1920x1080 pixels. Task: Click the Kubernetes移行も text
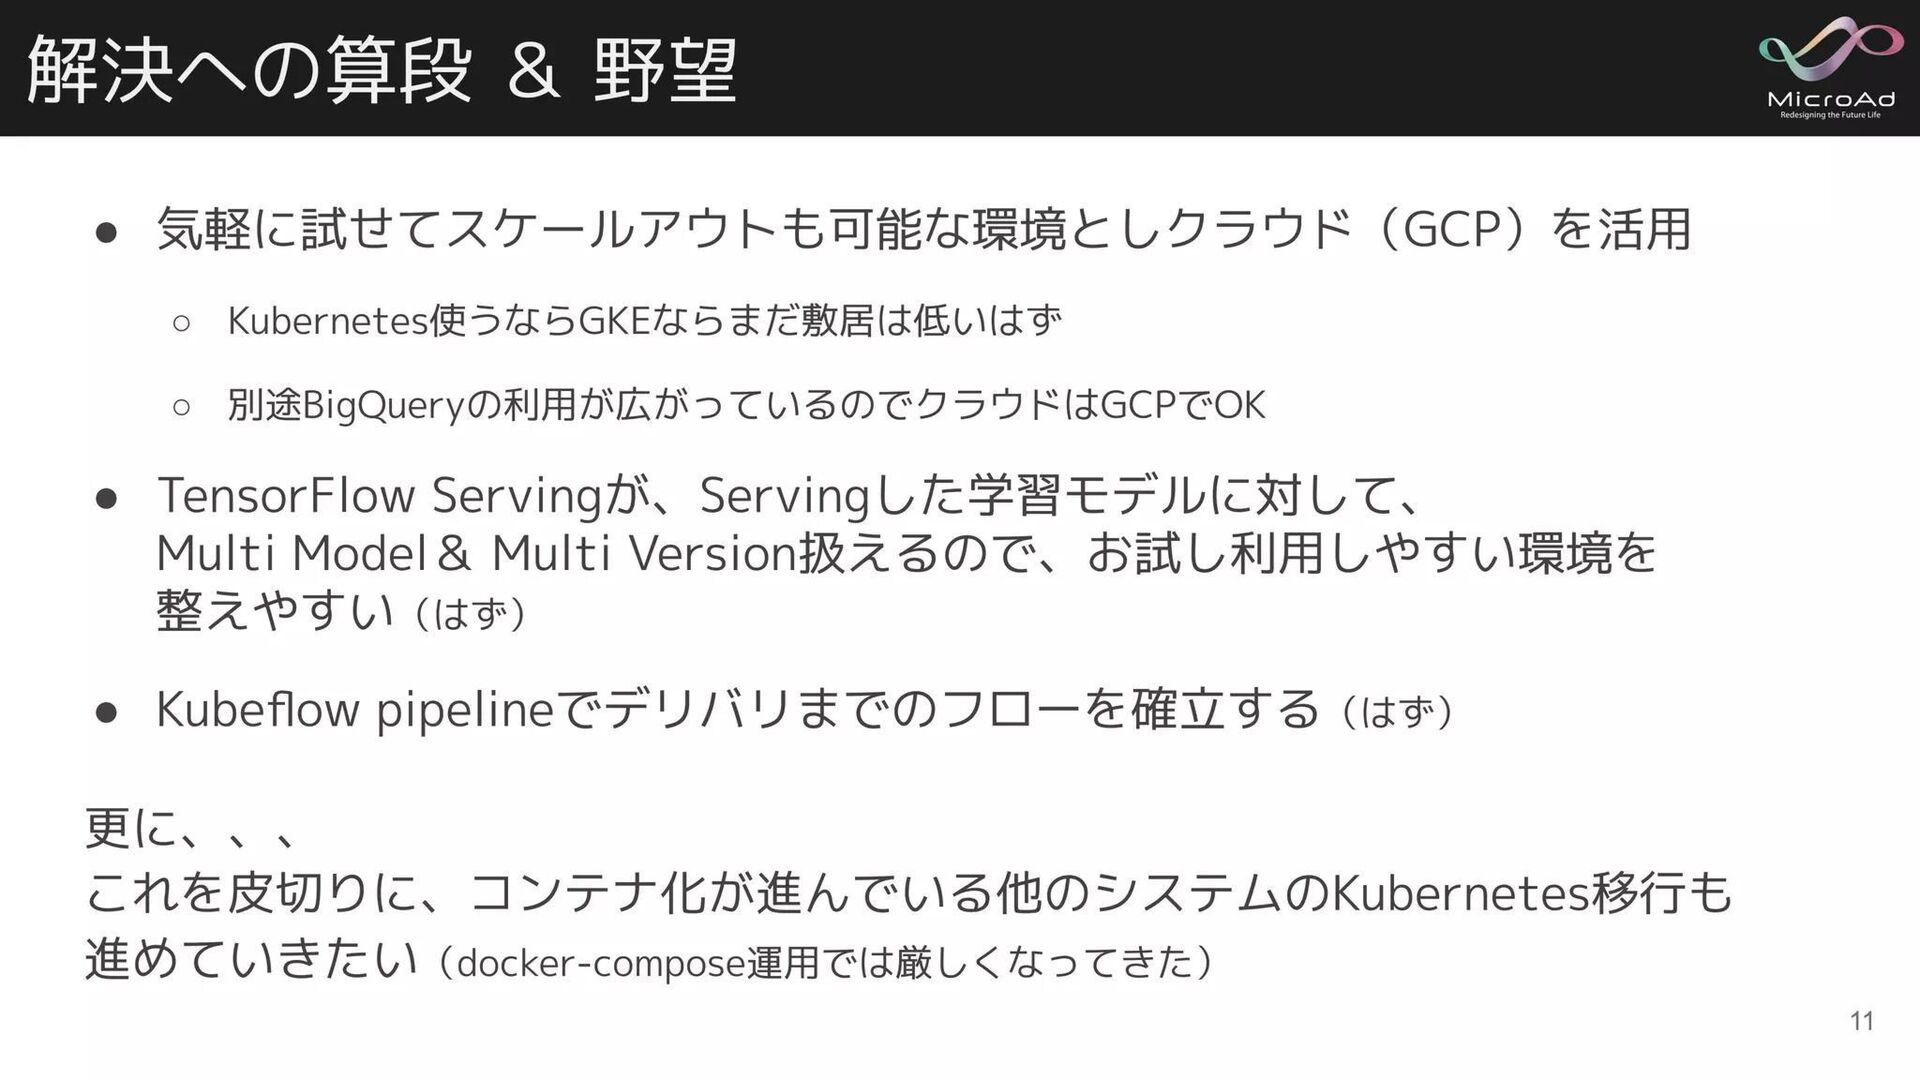coord(1530,893)
